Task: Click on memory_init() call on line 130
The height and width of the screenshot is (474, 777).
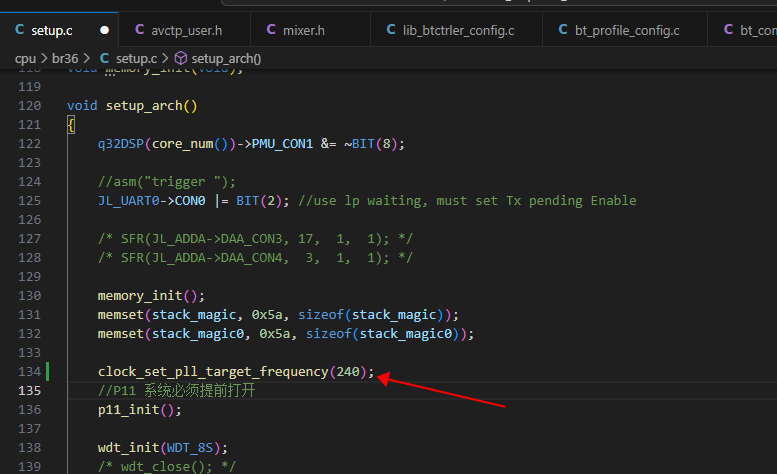Action: (x=151, y=296)
